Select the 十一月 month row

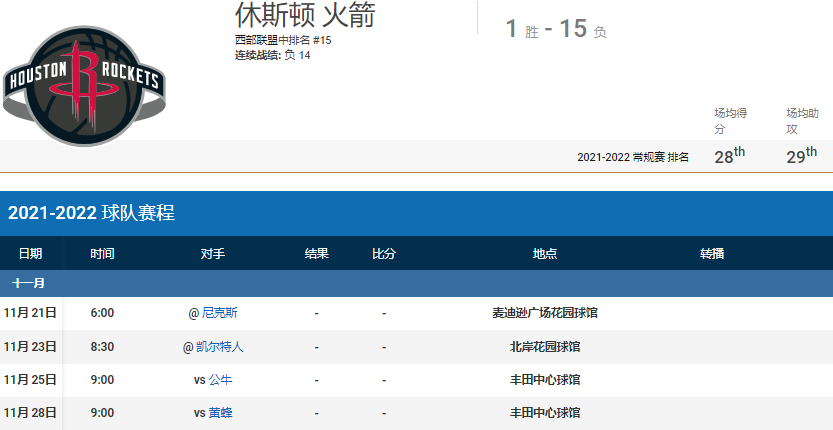(416, 283)
